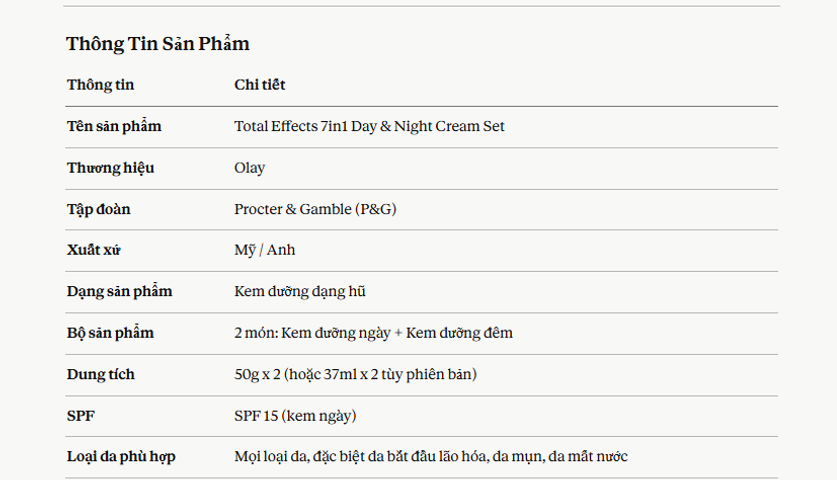Click the 'Dung tích' row label
This screenshot has height=480, width=837.
tap(100, 374)
